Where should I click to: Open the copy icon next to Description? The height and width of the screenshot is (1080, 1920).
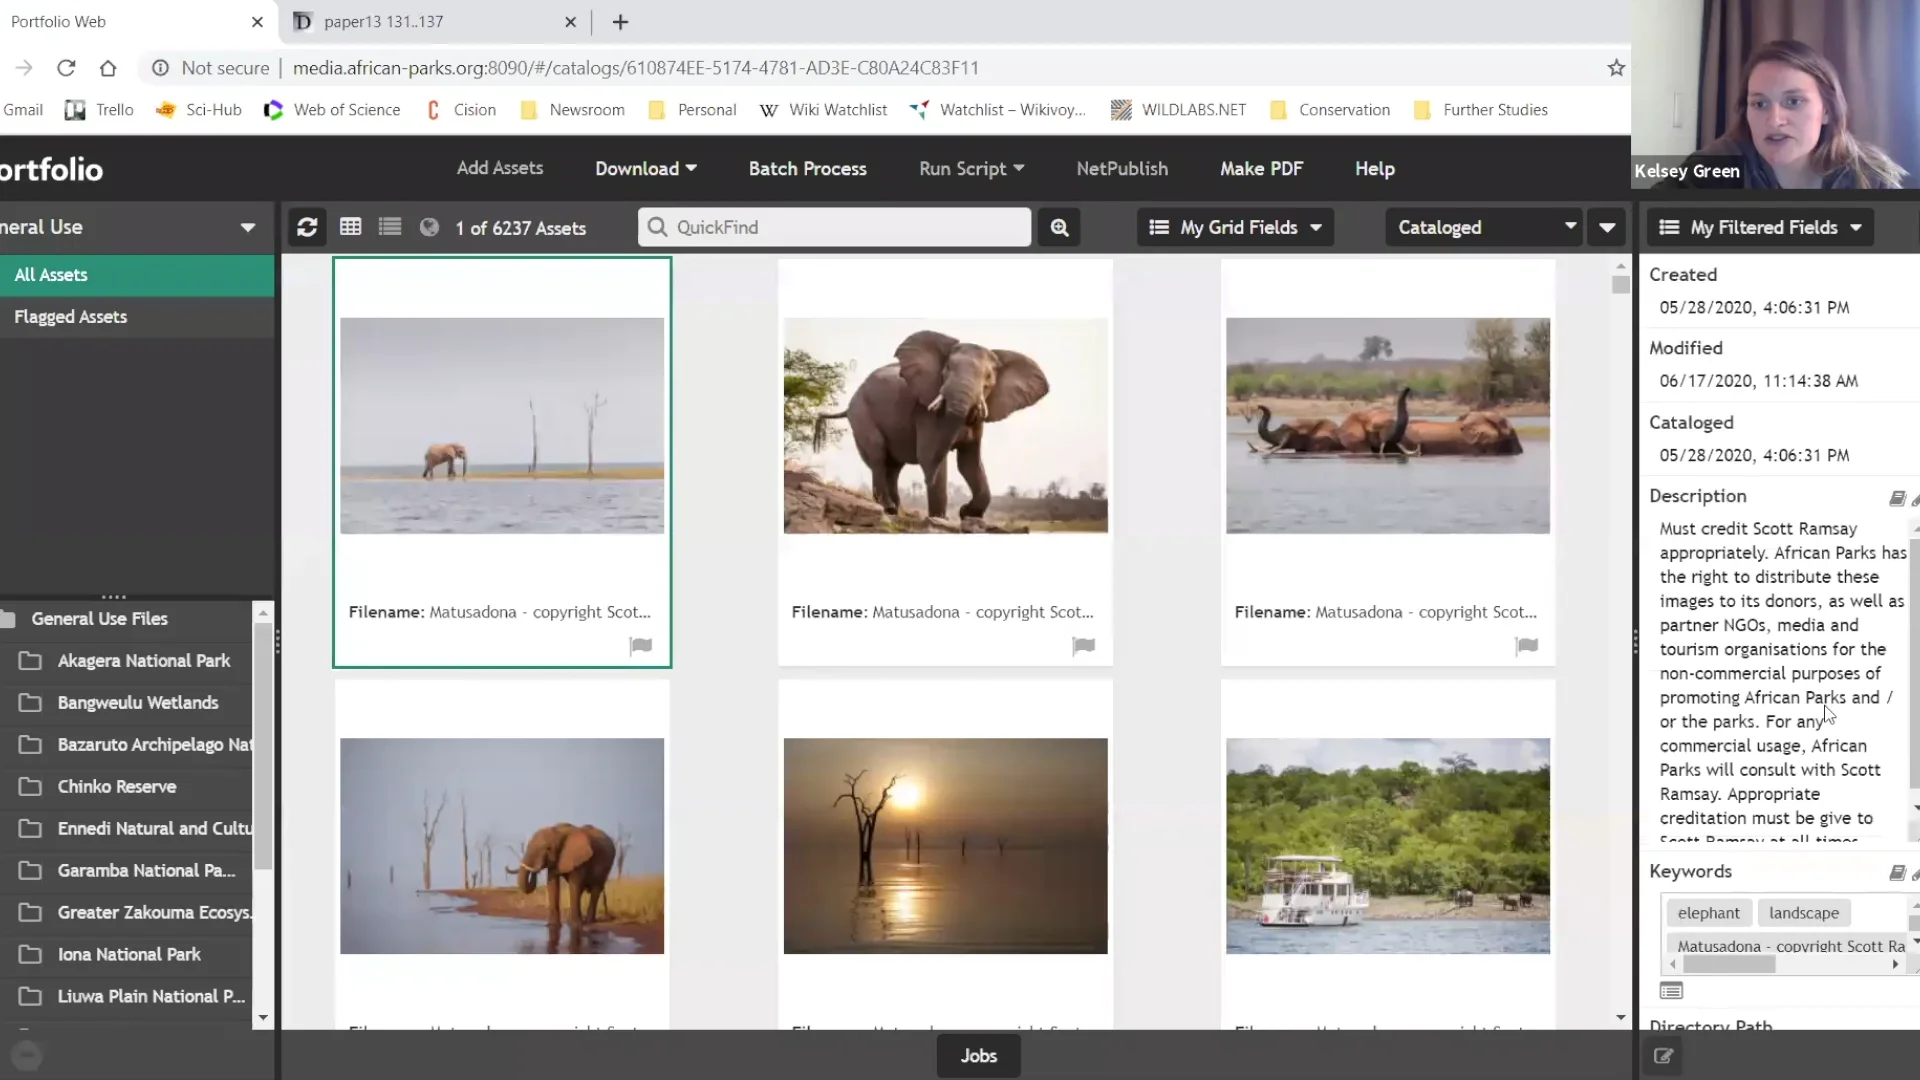pos(1897,499)
